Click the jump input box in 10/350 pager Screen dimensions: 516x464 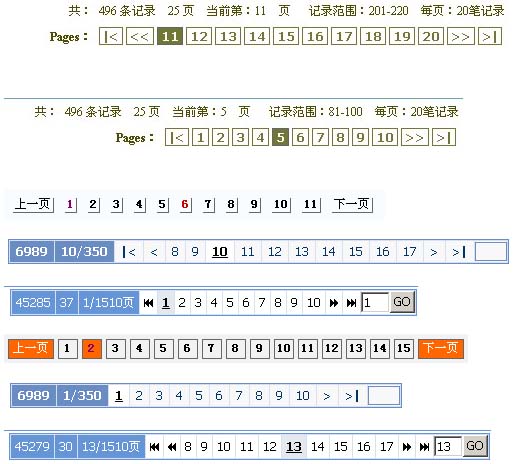(491, 251)
